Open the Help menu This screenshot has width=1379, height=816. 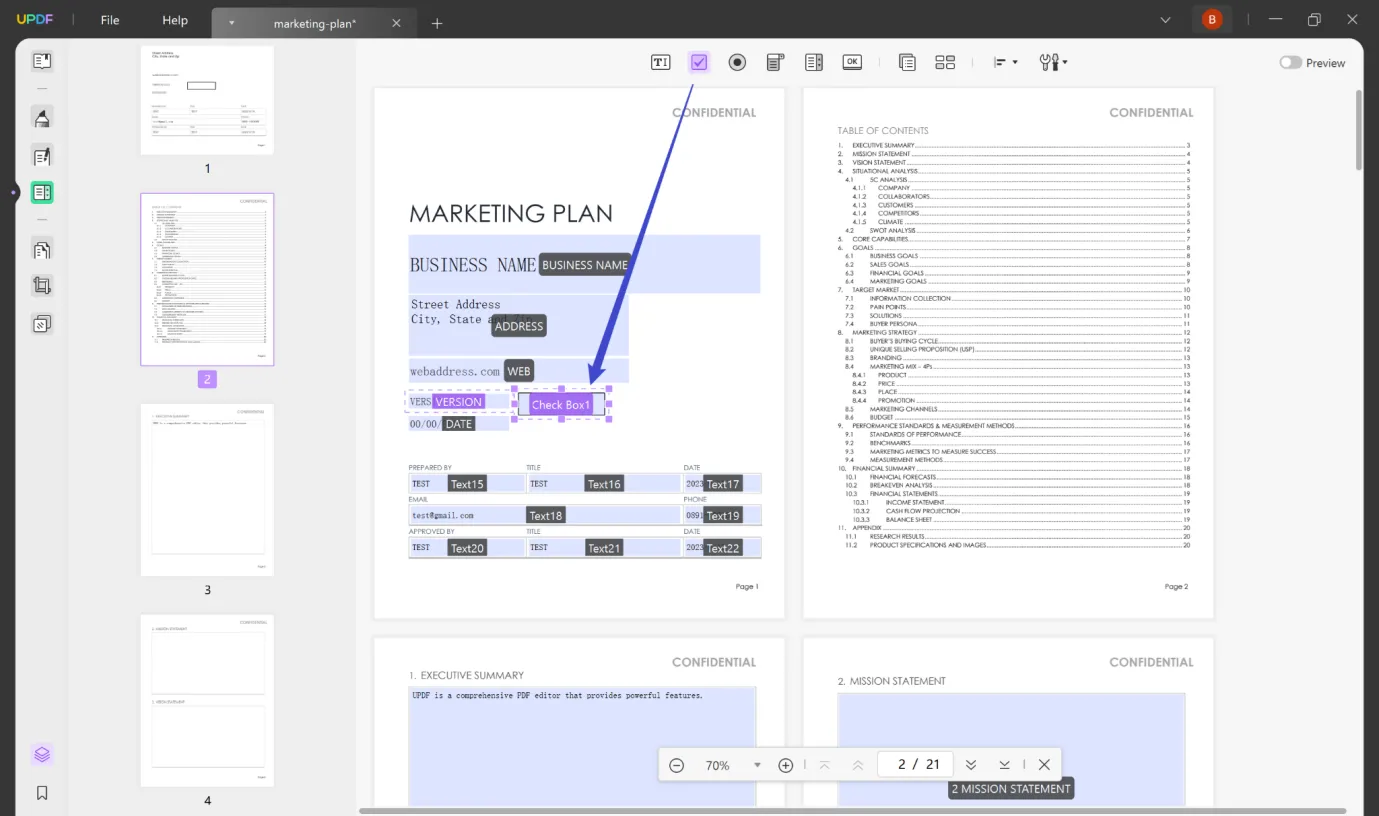pyautogui.click(x=175, y=20)
